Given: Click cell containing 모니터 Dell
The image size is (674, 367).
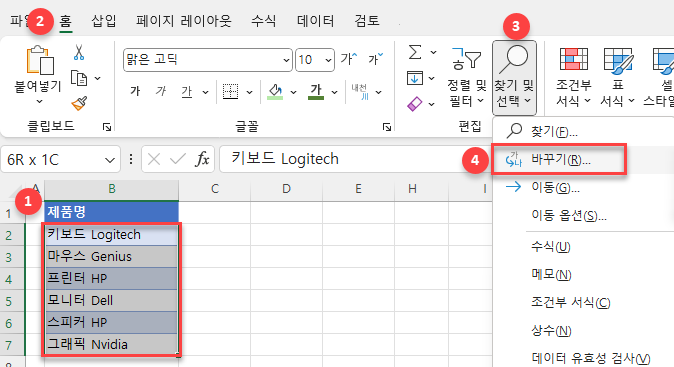Looking at the screenshot, I should 111,300.
